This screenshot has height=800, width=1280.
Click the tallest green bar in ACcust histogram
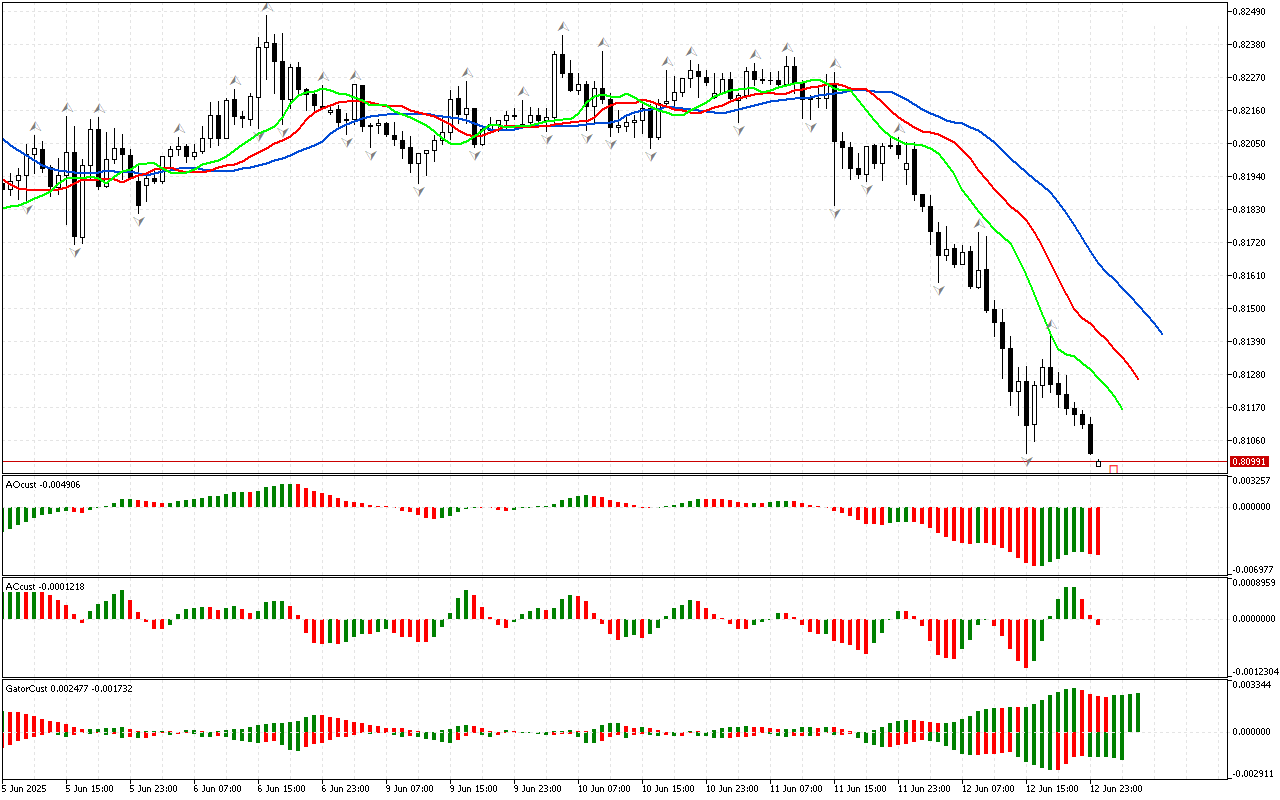point(1067,602)
